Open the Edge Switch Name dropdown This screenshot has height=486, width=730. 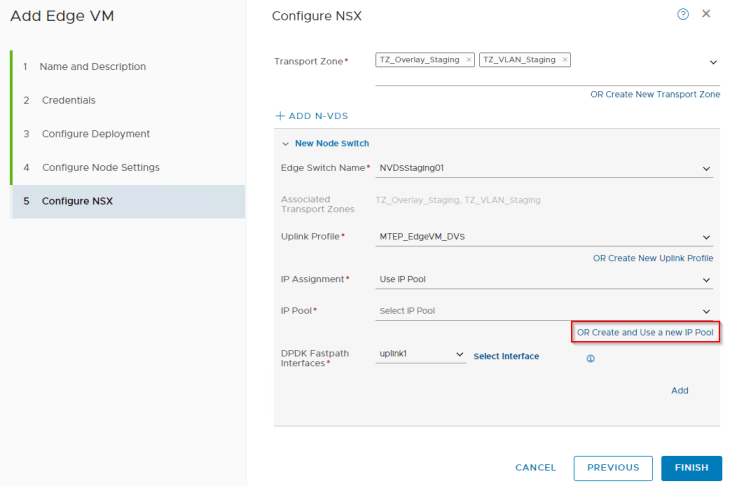[x=706, y=168]
